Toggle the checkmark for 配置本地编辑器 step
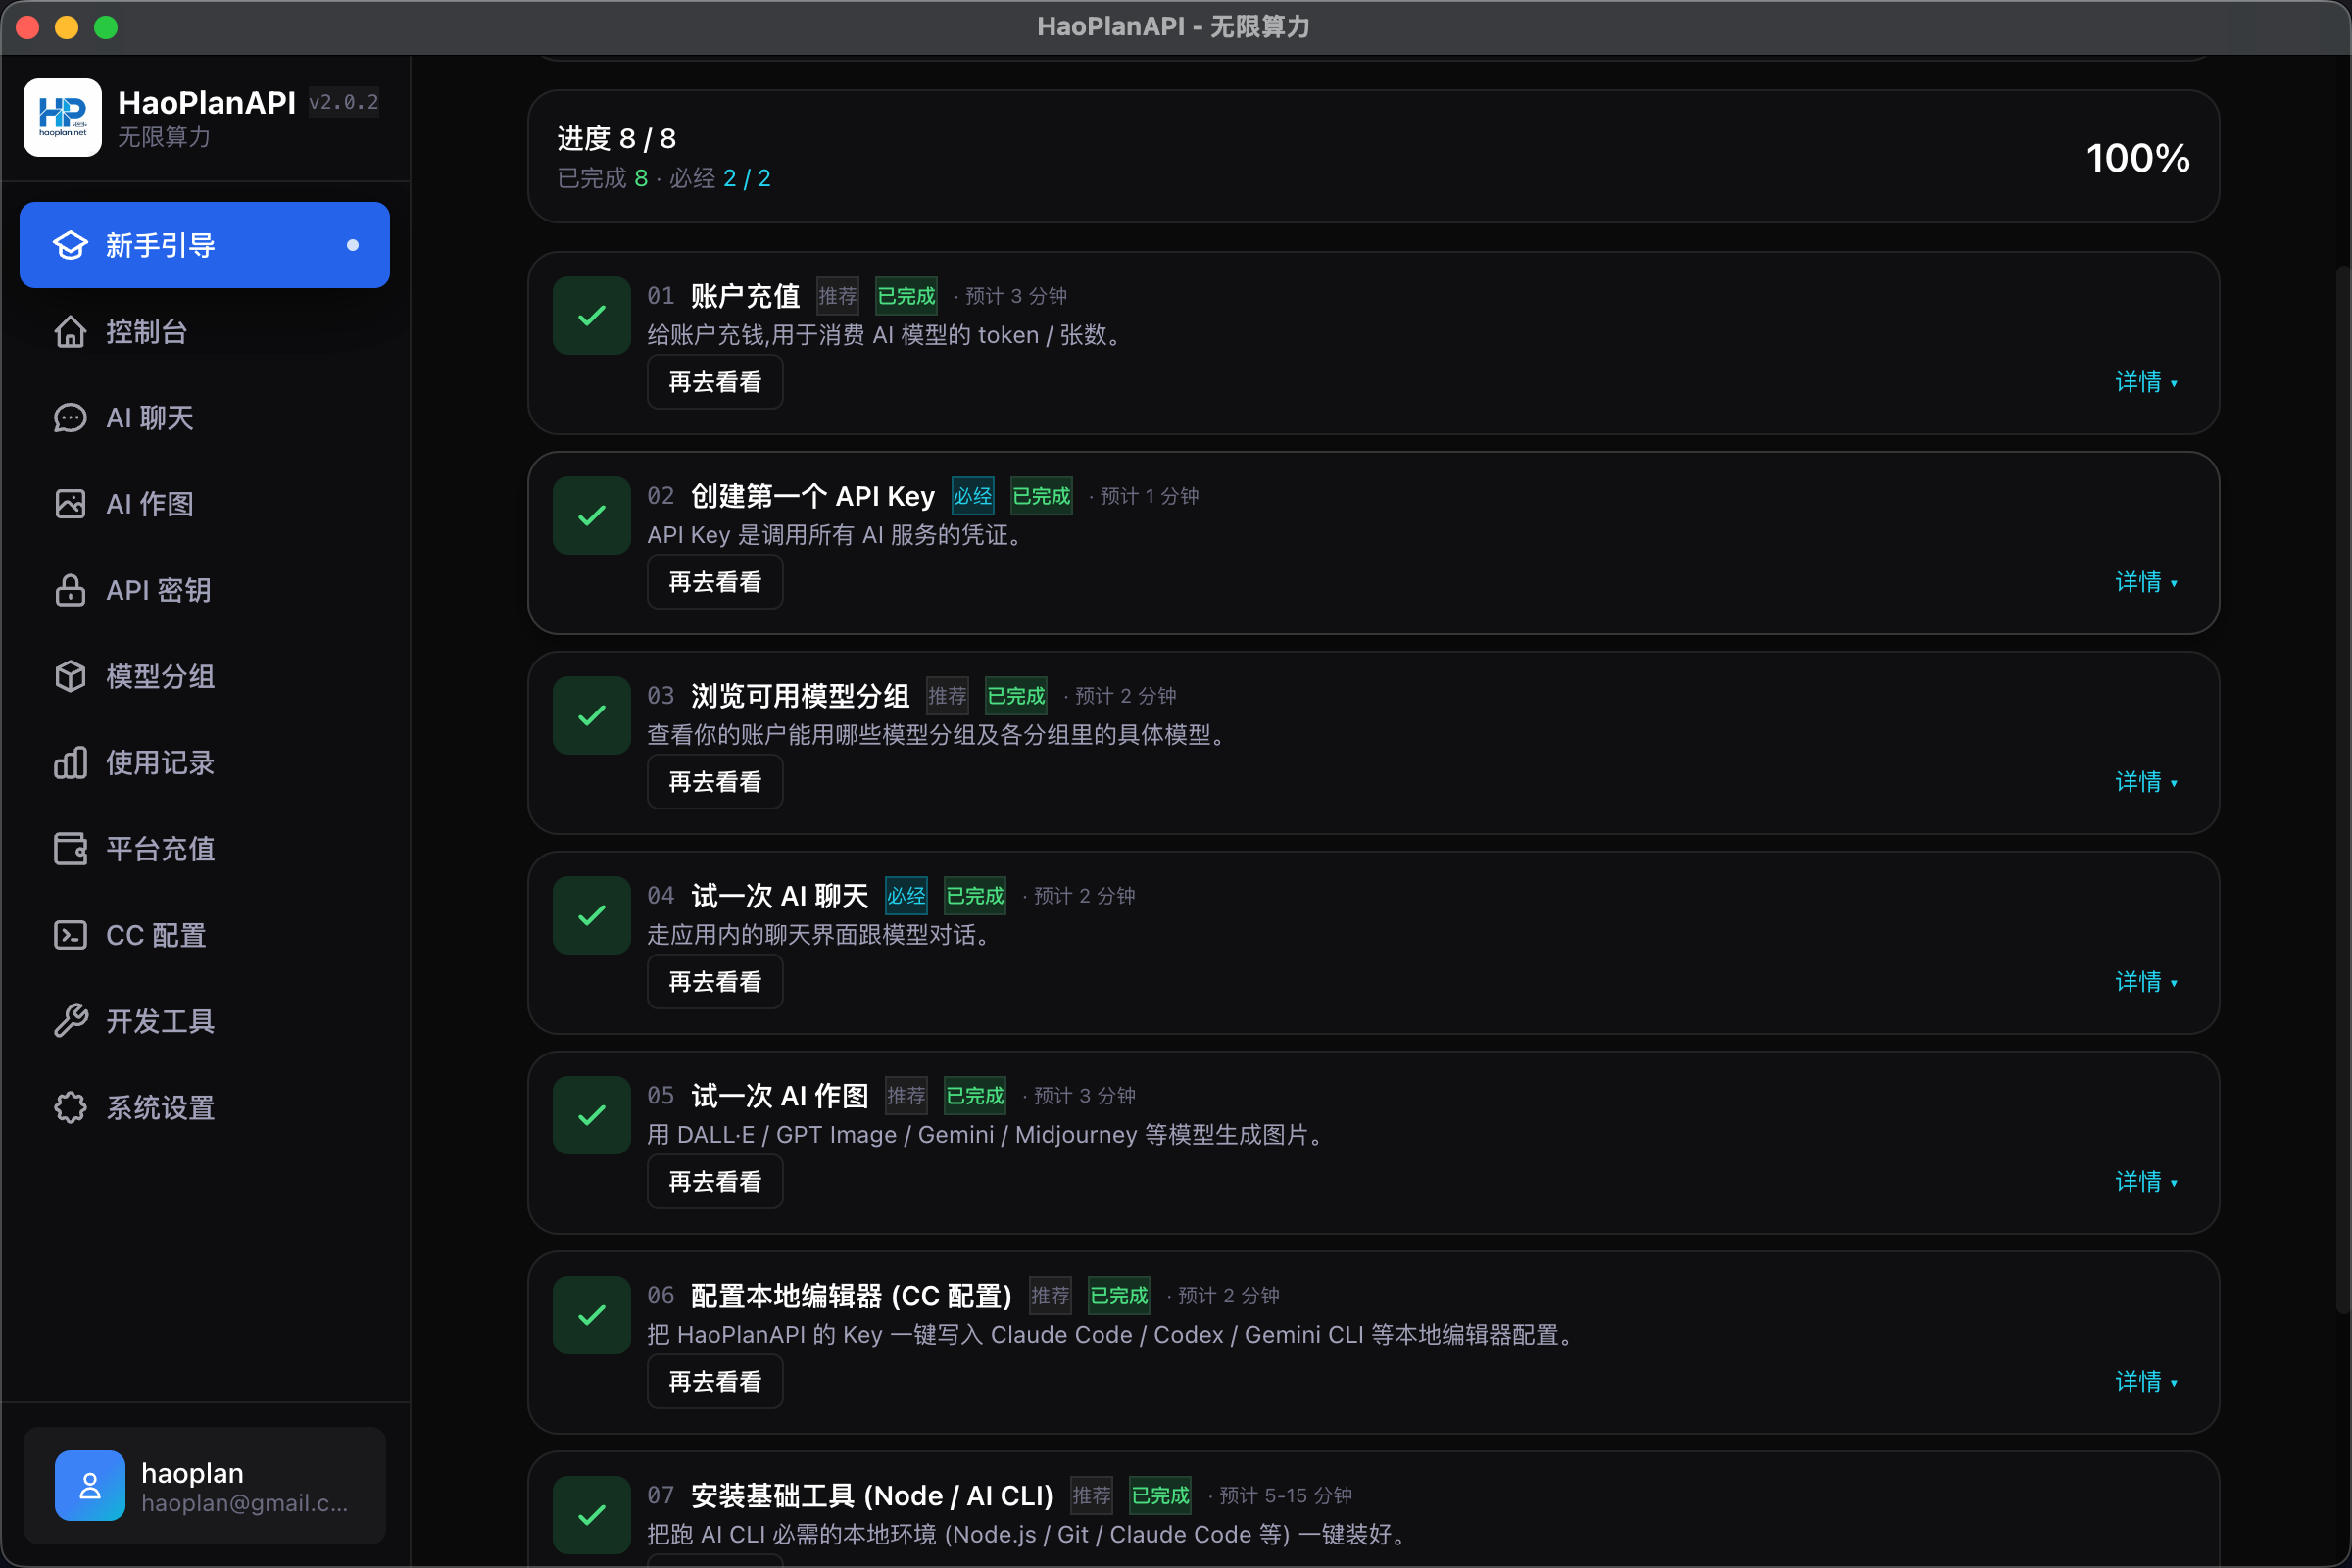Screen dimensions: 2352x1568 (592, 1316)
